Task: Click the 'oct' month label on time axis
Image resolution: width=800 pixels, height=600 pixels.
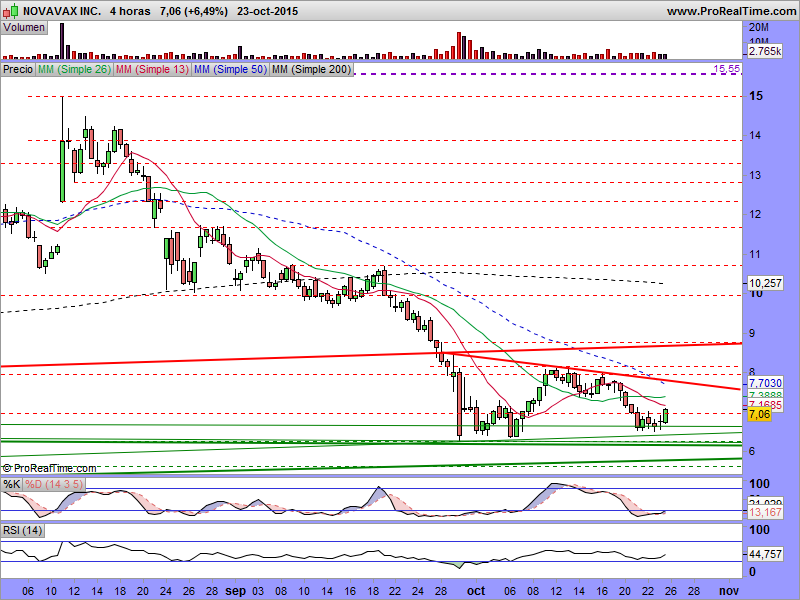Action: (476, 591)
